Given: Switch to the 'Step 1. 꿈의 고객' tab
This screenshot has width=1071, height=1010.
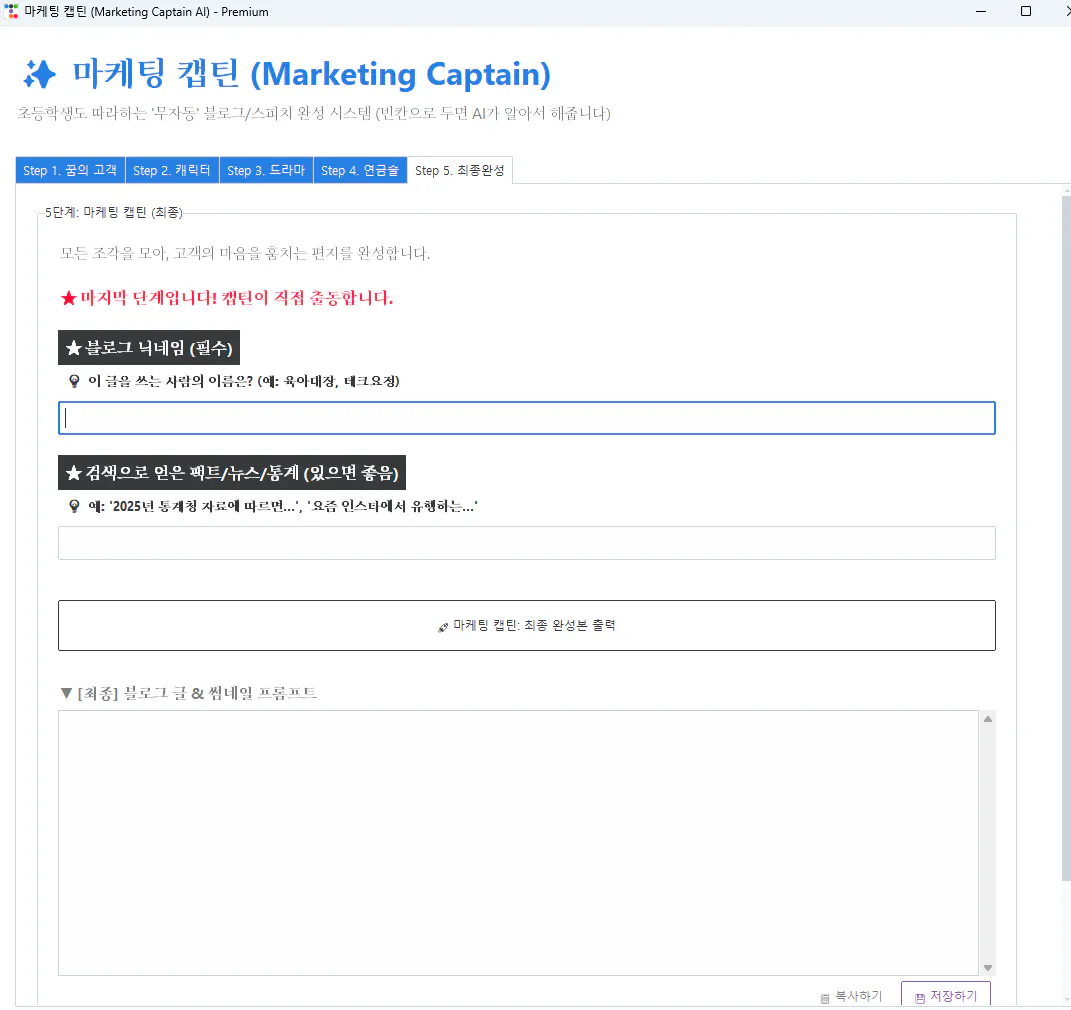Looking at the screenshot, I should (x=68, y=170).
